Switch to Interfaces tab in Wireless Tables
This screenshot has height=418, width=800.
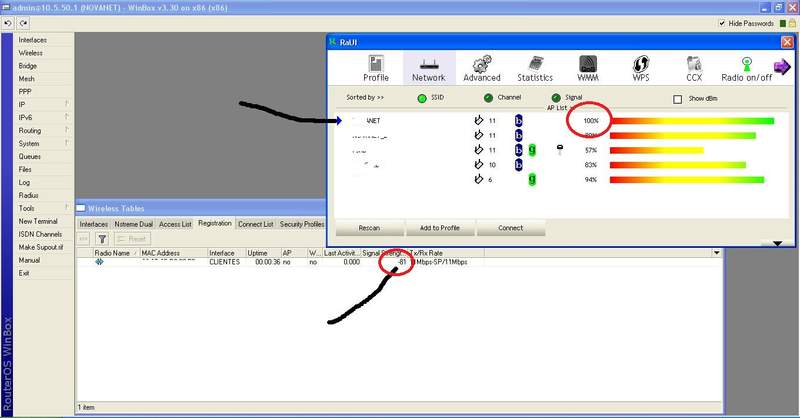point(94,224)
